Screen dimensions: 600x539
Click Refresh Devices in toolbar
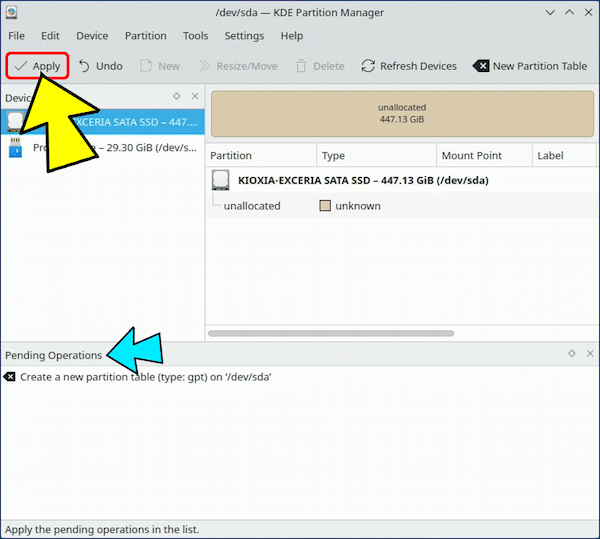pos(408,66)
